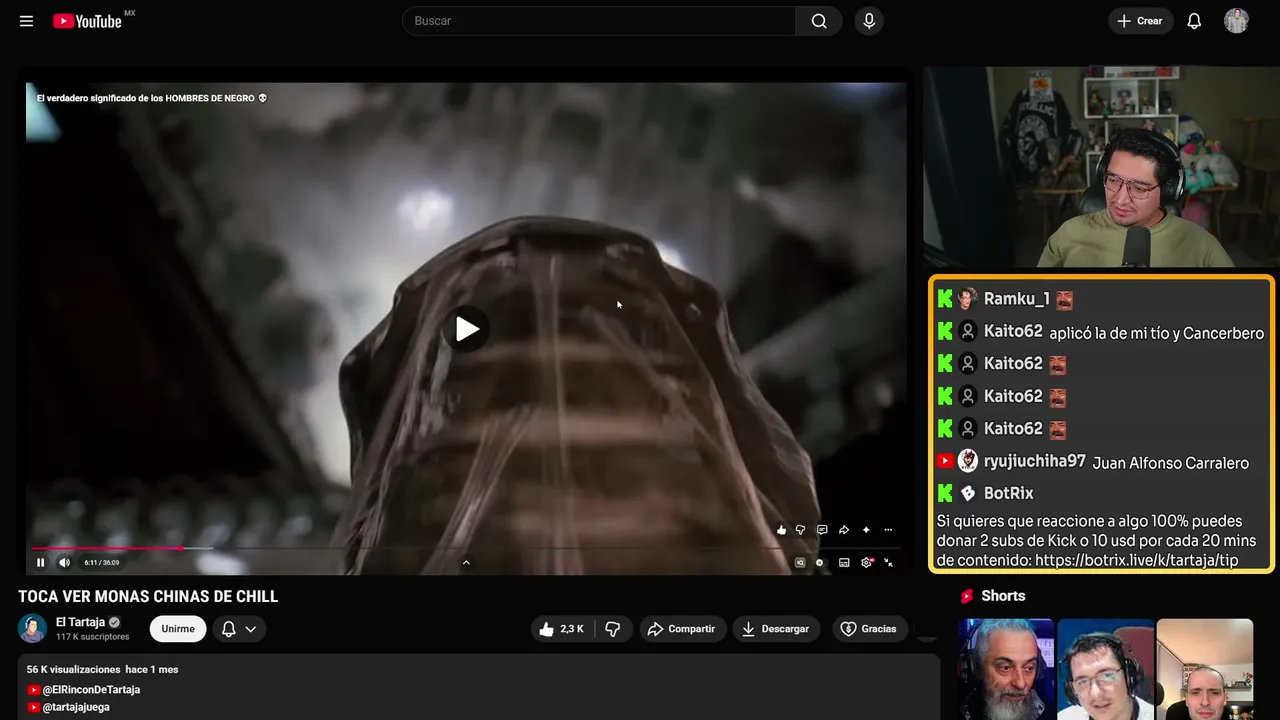Open the subscription notification bell dropdown
The width and height of the screenshot is (1280, 720).
239,629
